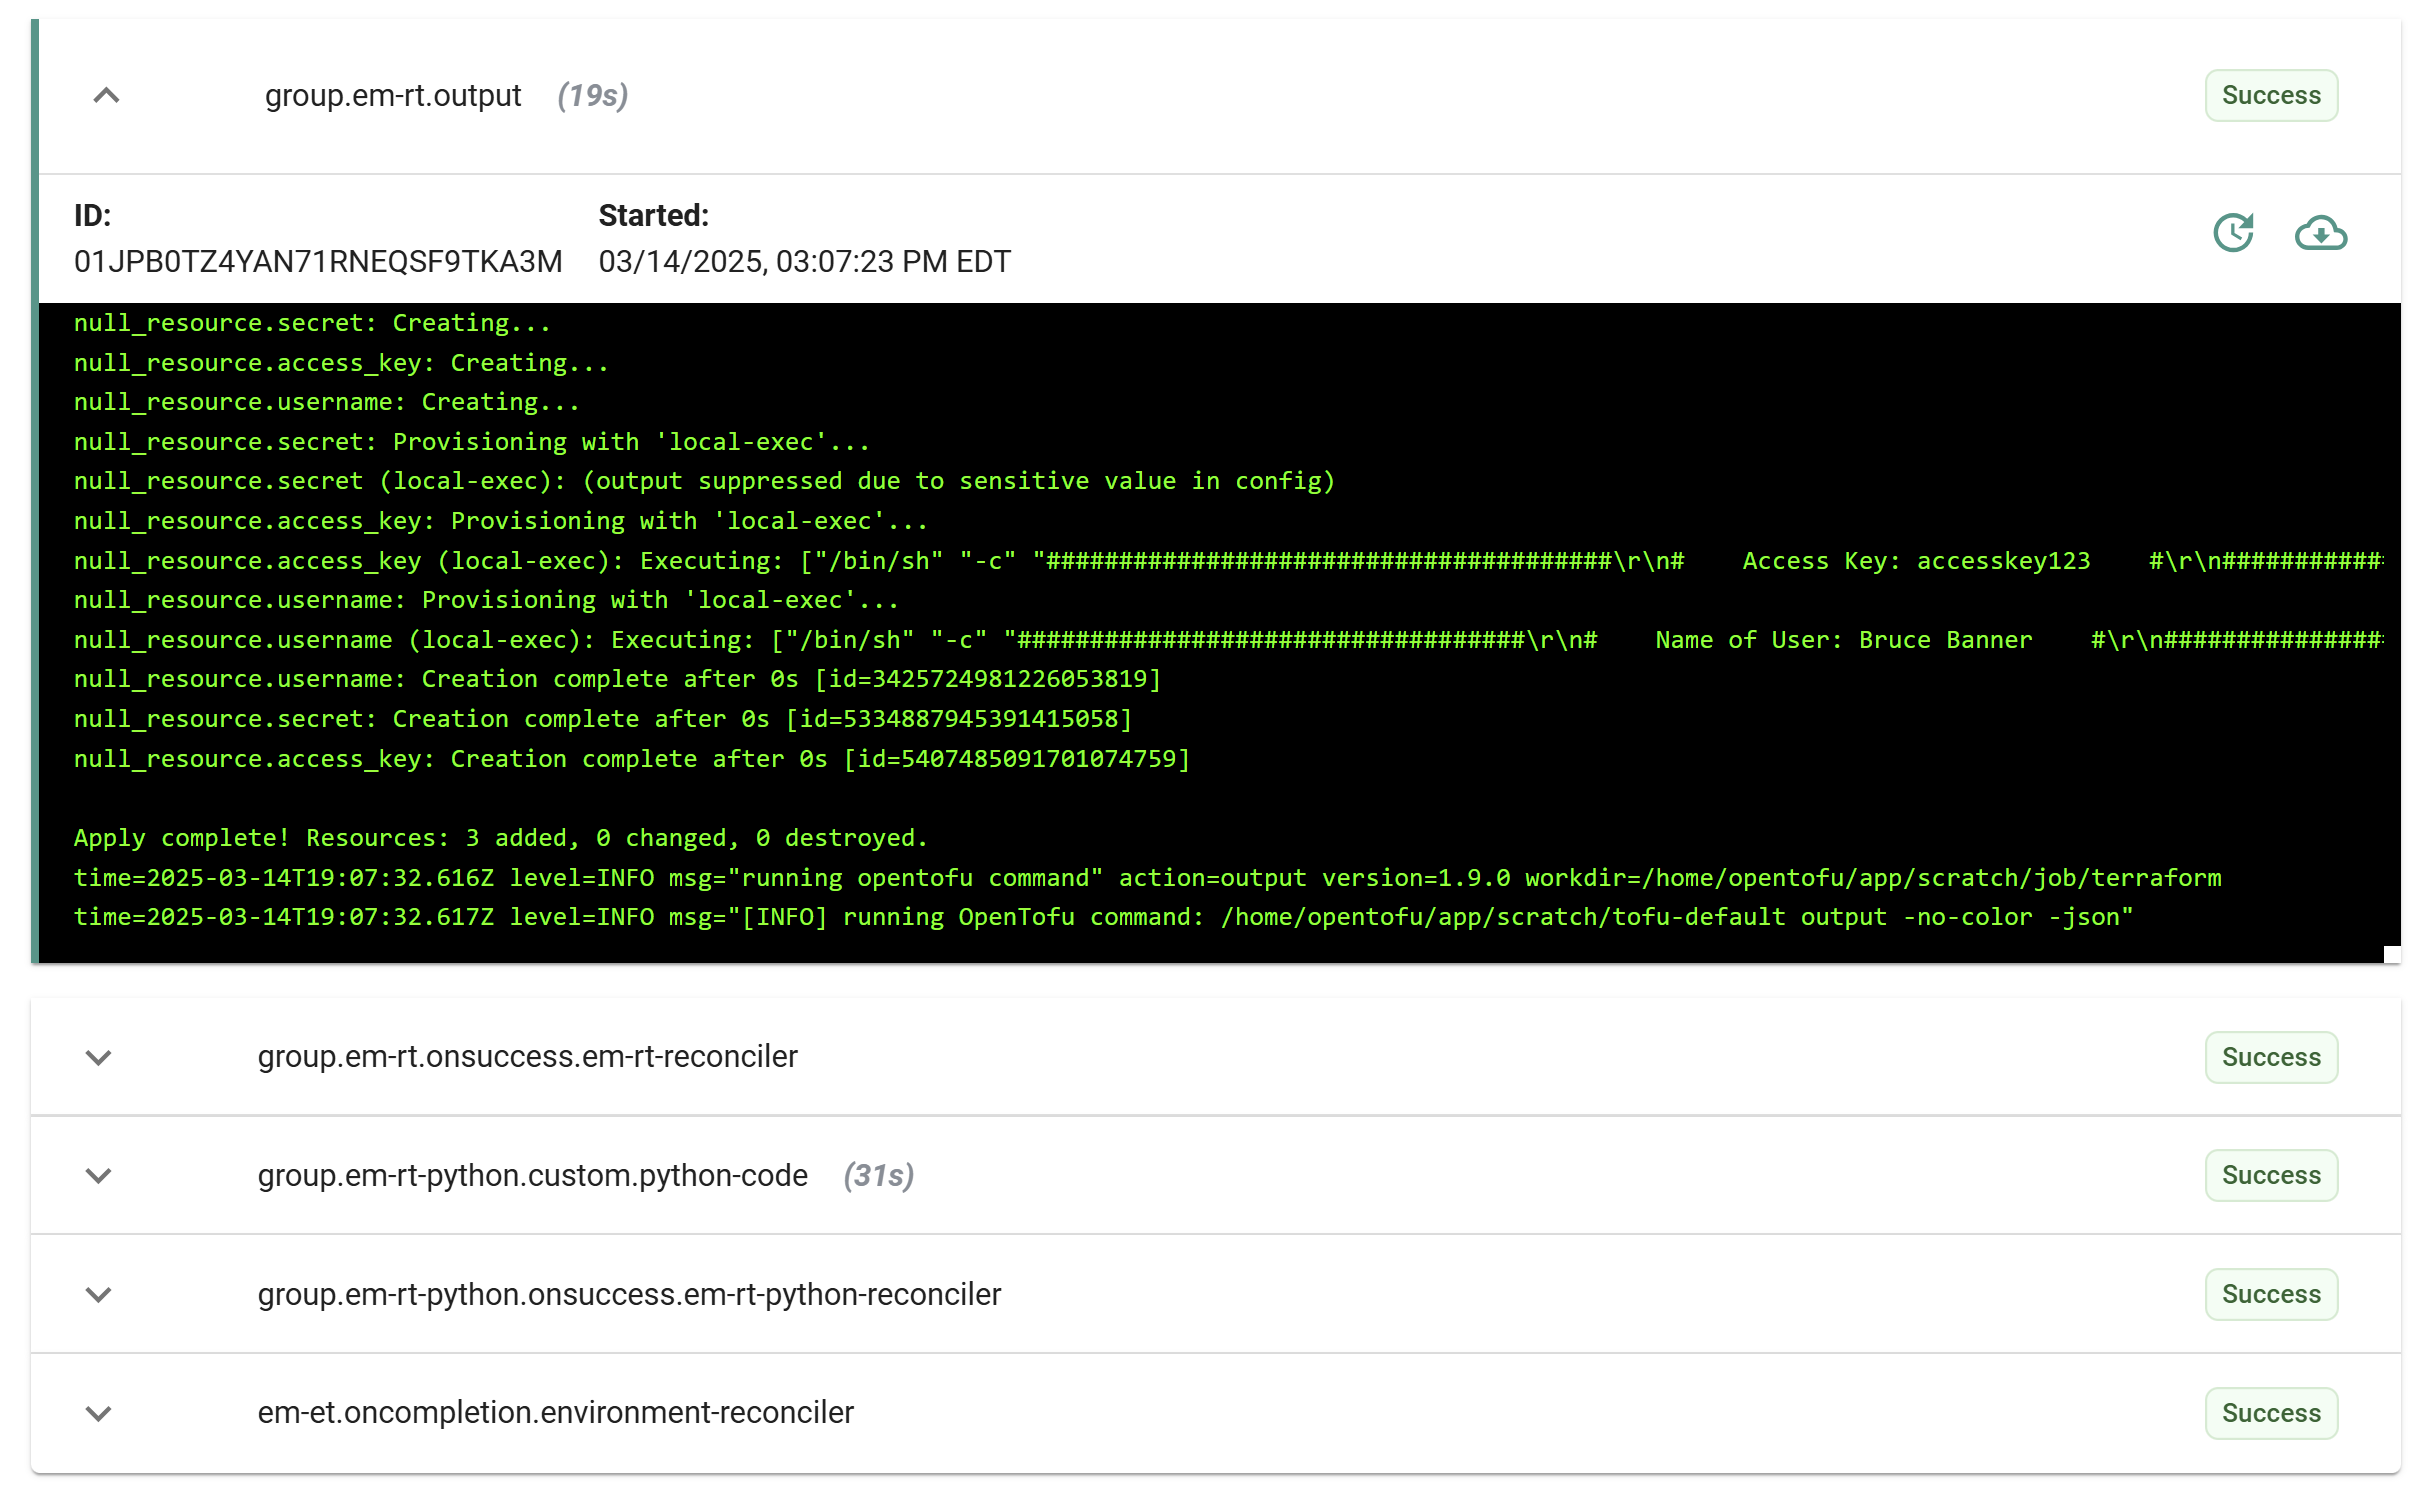
Task: Click the cloud download logs icon
Action: coord(2319,233)
